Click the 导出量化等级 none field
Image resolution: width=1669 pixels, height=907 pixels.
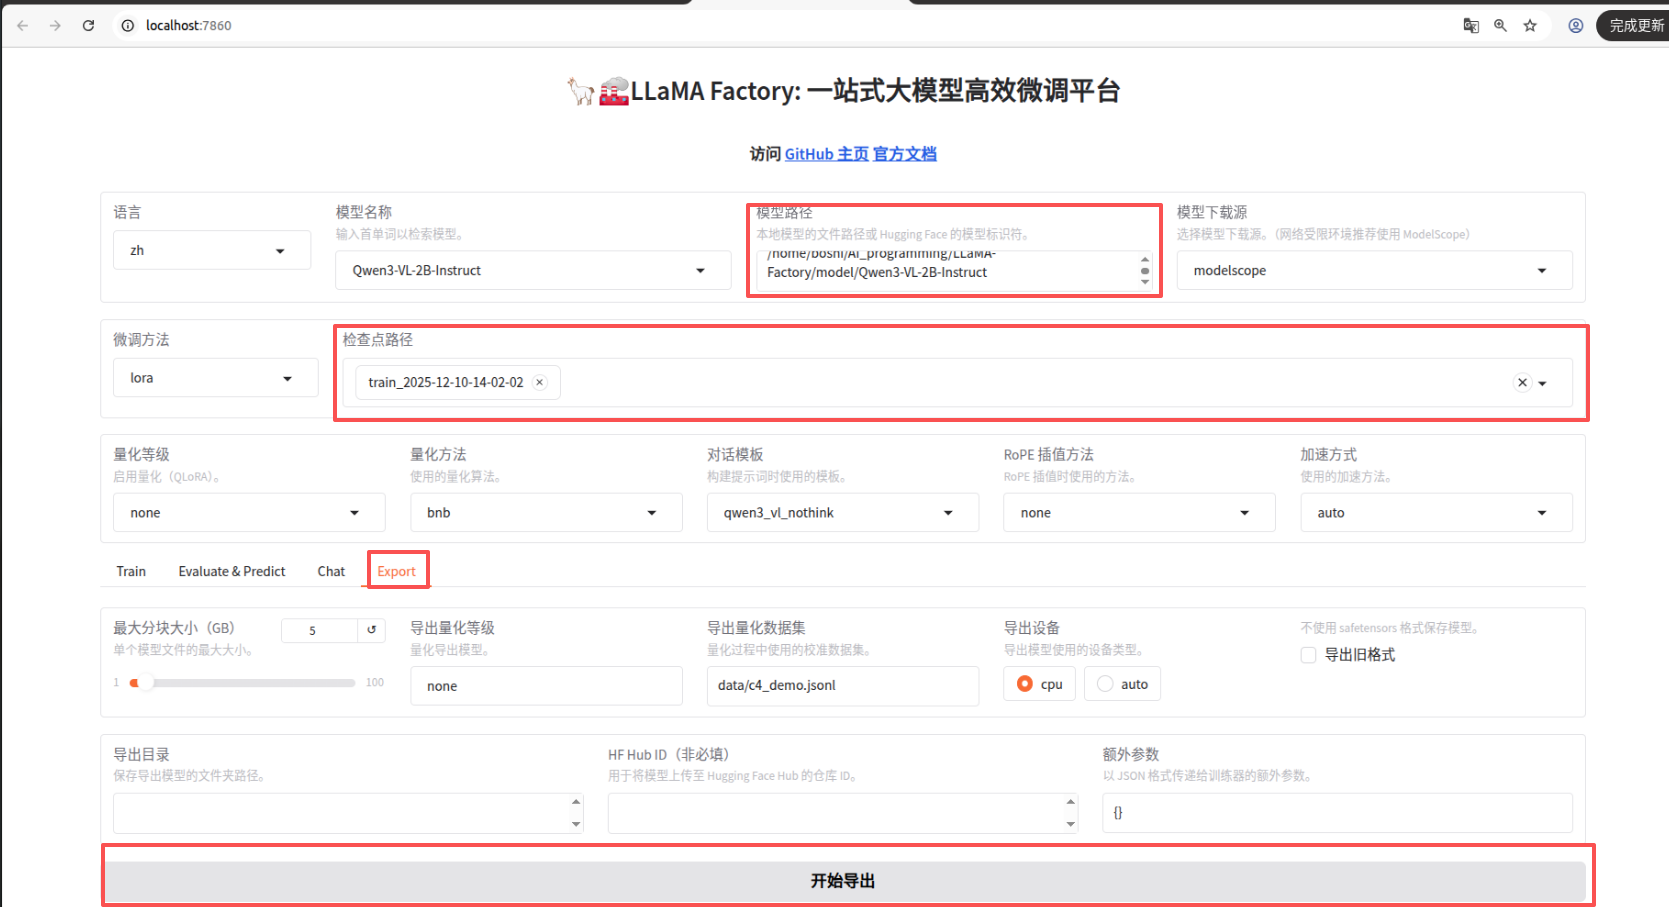click(x=546, y=686)
